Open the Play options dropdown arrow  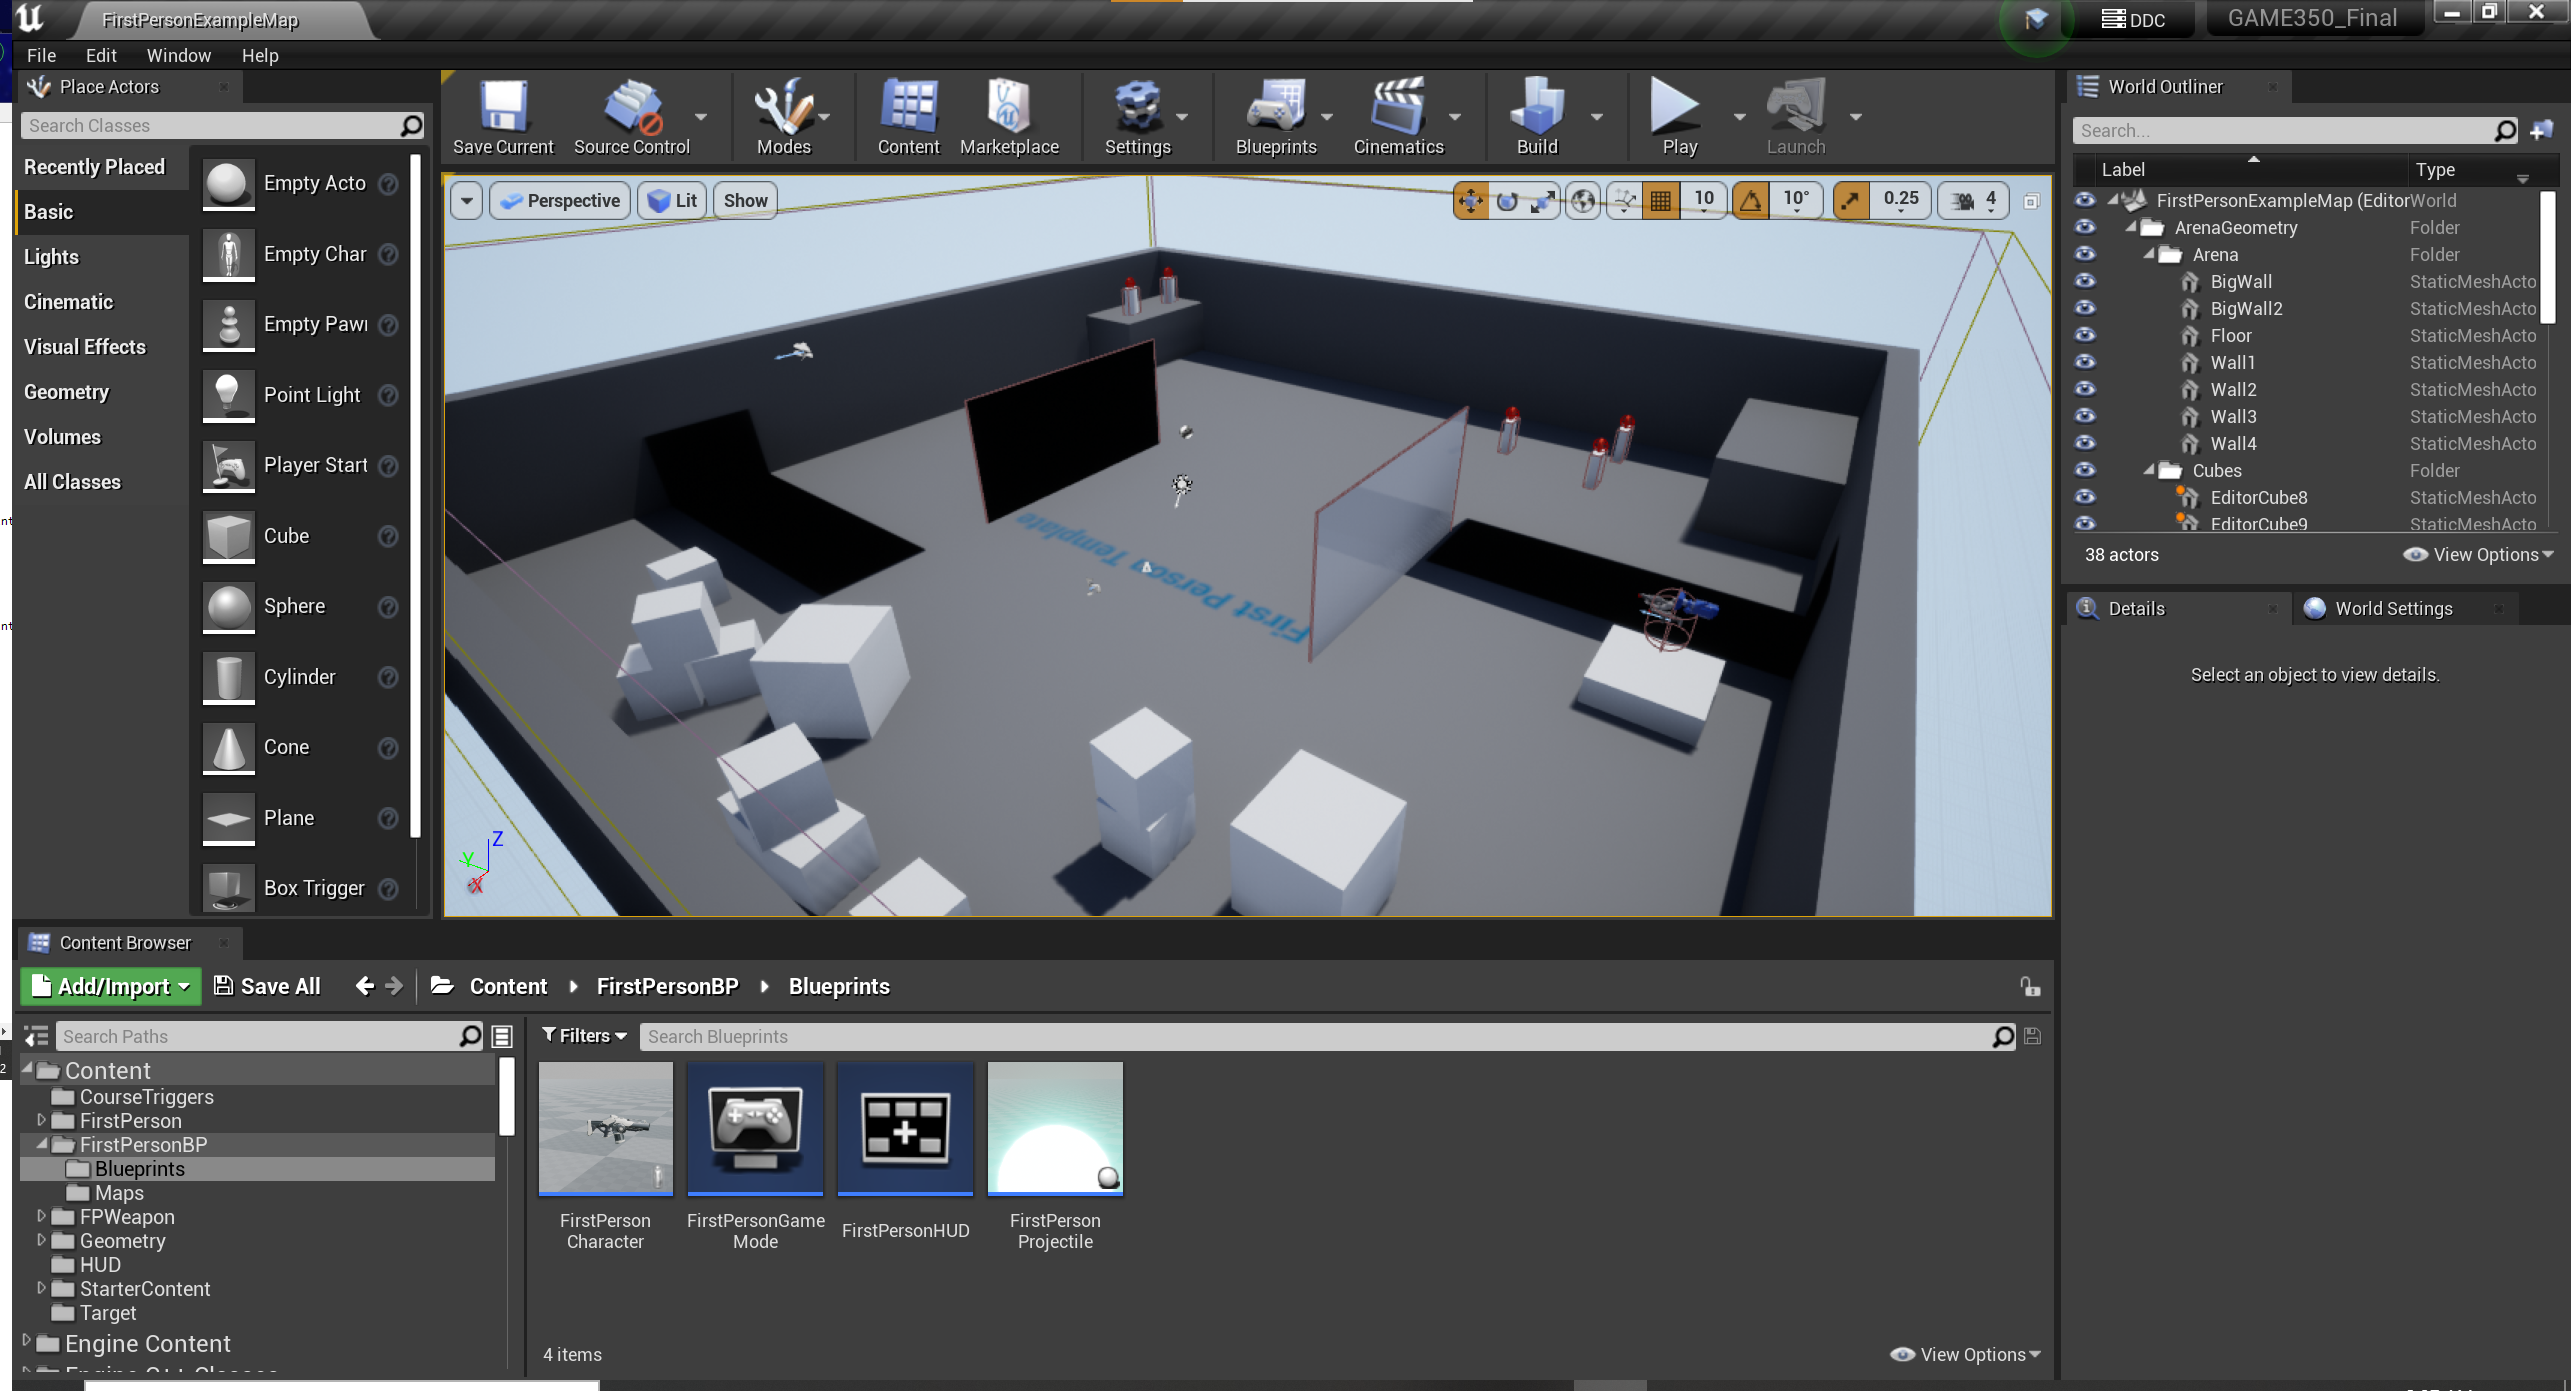point(1739,117)
